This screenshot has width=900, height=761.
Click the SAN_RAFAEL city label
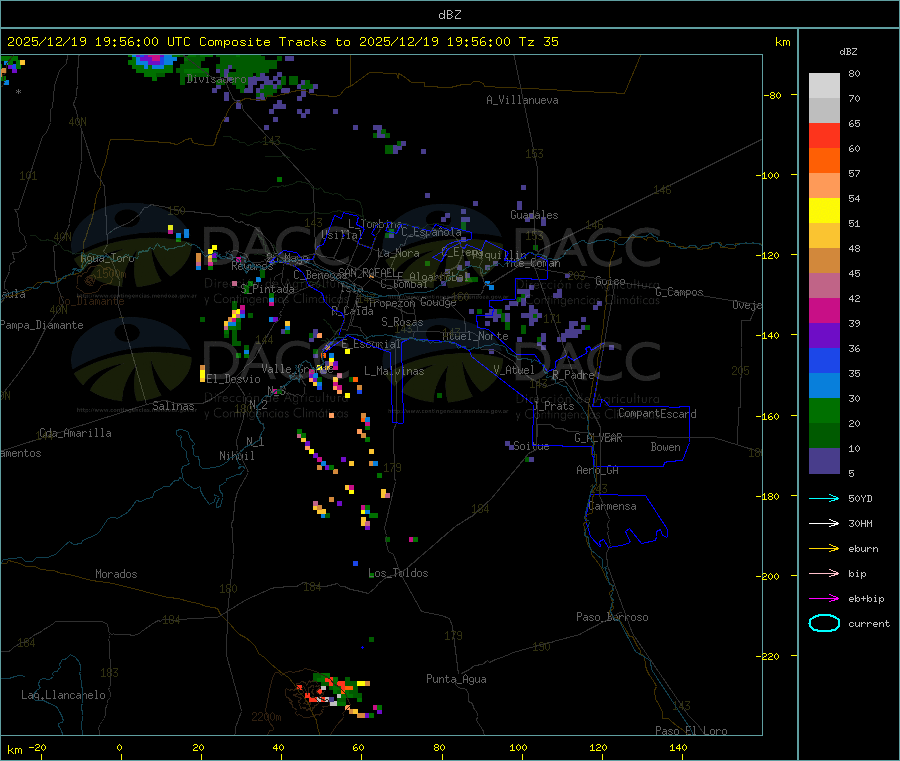click(x=367, y=272)
